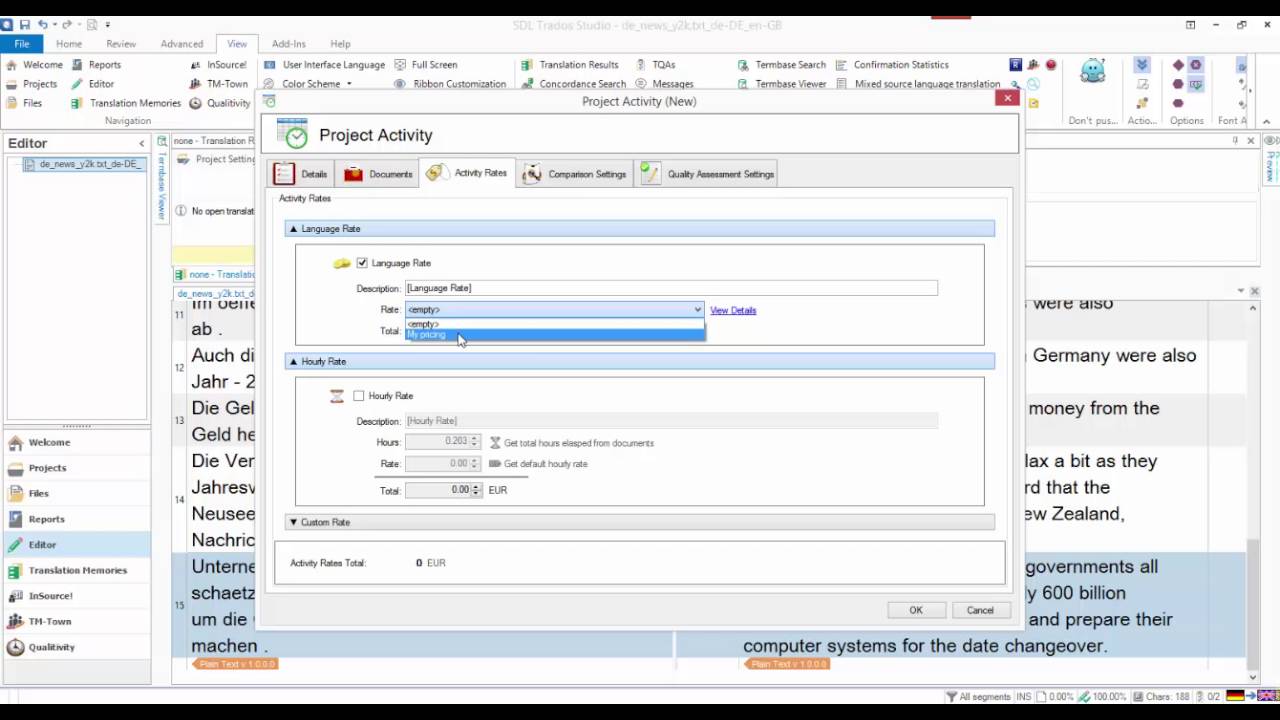Screen dimensions: 1280x720
Task: Pick the <empty> option in the open Rate list
Action: click(x=554, y=324)
